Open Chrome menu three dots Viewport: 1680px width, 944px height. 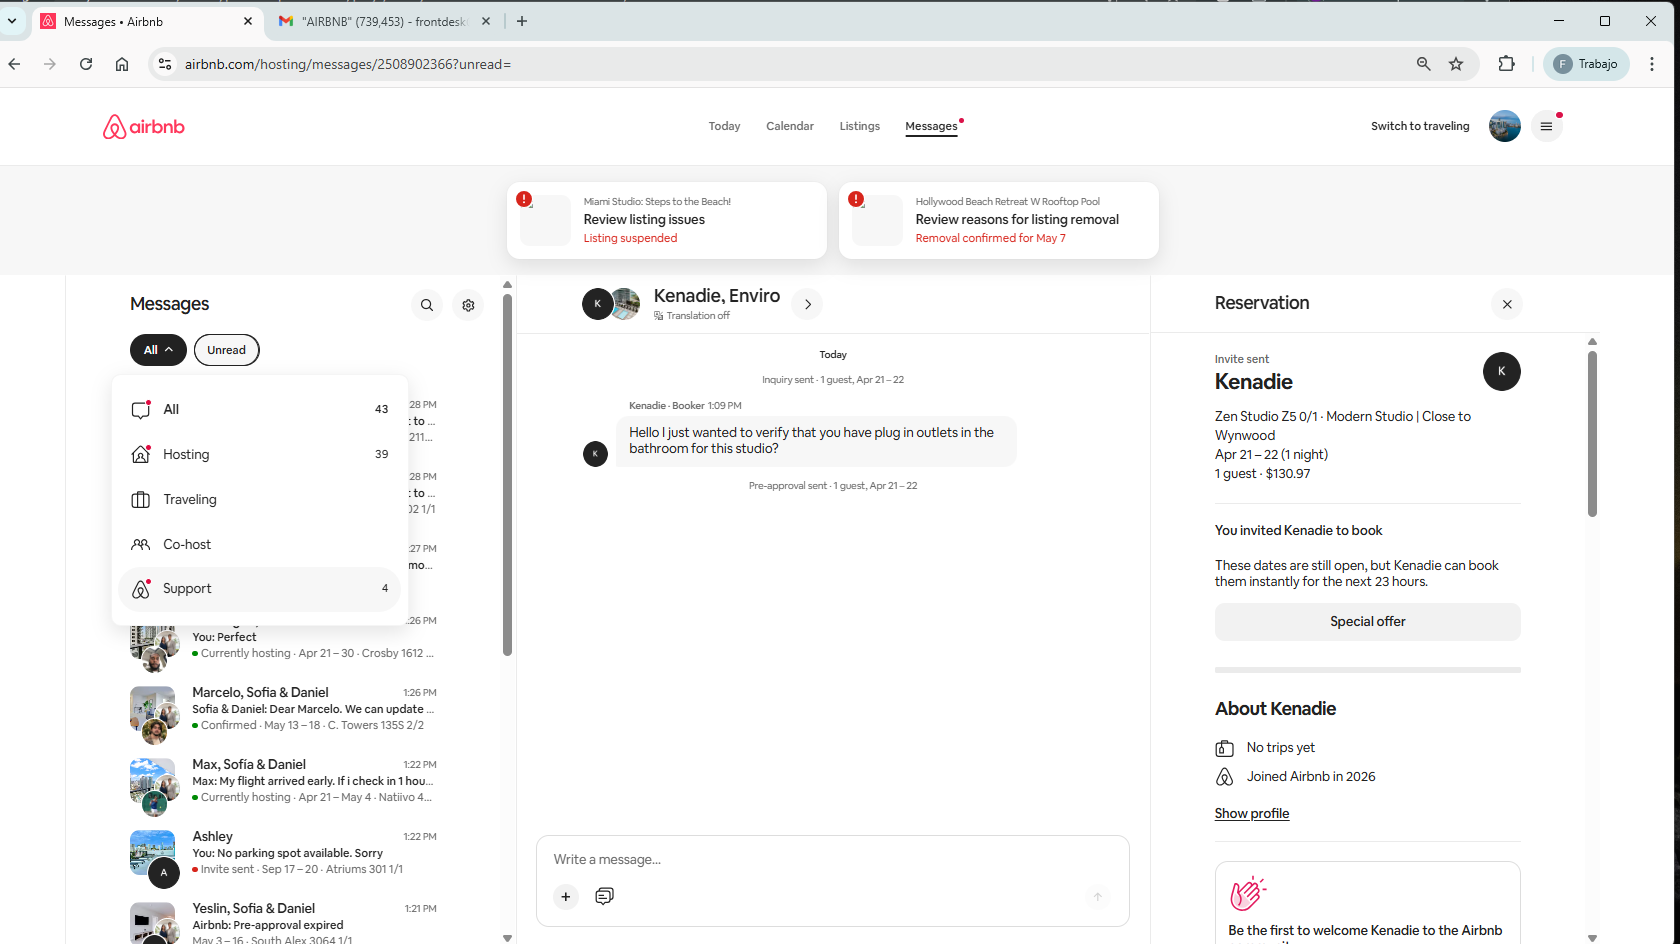pos(1652,64)
